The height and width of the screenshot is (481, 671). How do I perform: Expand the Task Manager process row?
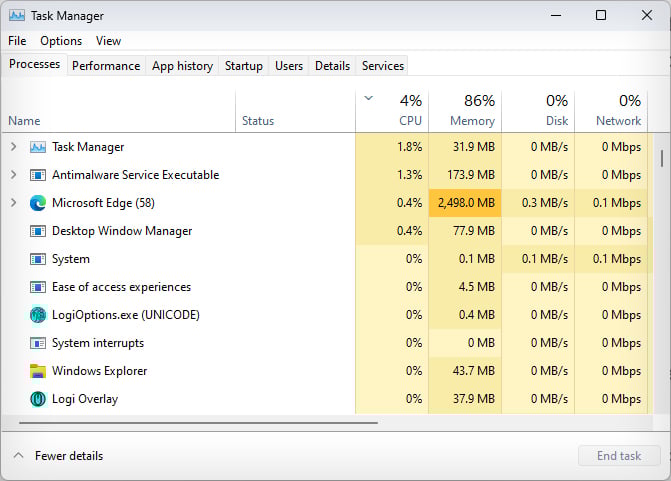(13, 147)
